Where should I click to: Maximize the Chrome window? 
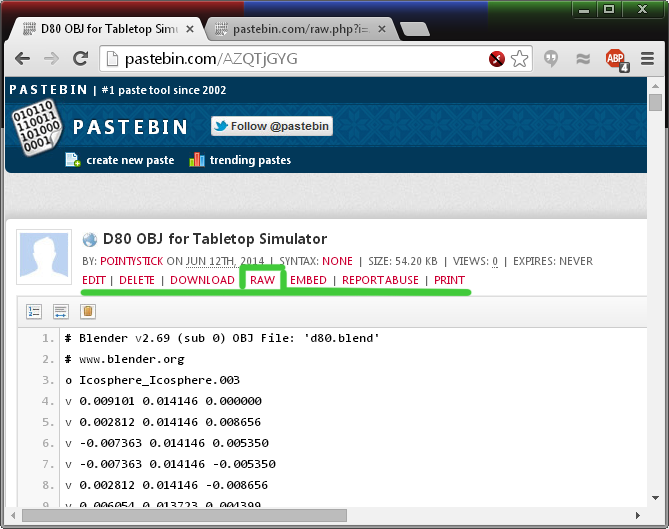[x=609, y=9]
